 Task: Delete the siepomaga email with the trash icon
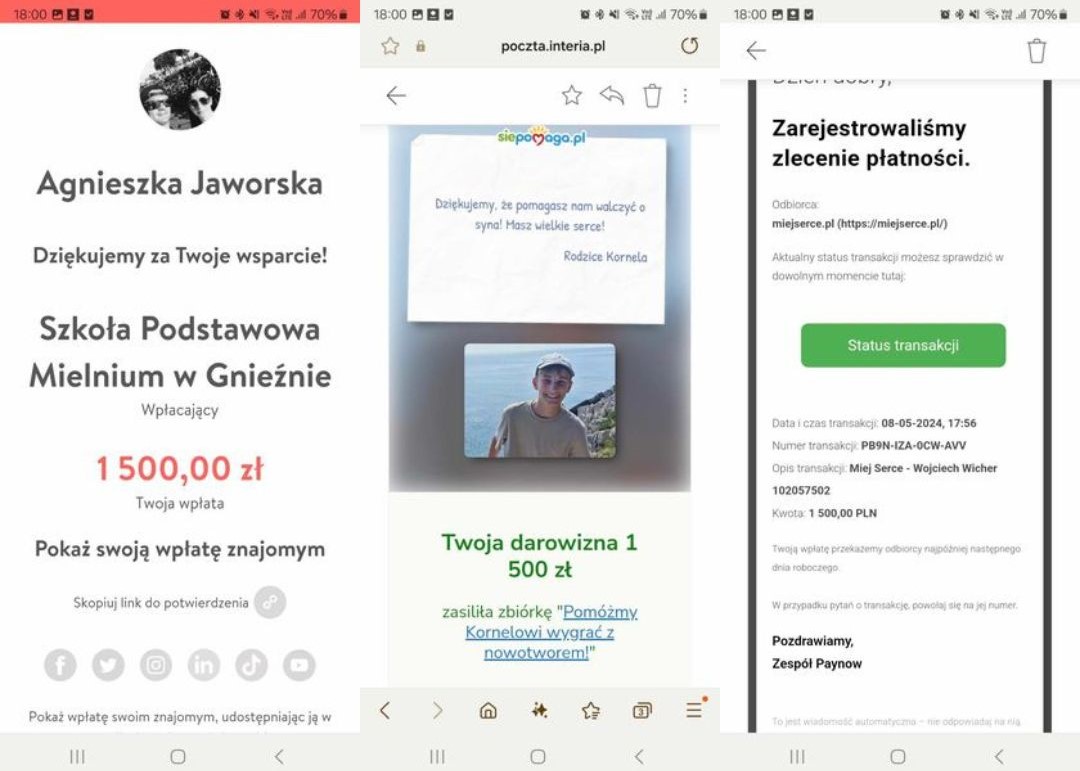[x=652, y=95]
